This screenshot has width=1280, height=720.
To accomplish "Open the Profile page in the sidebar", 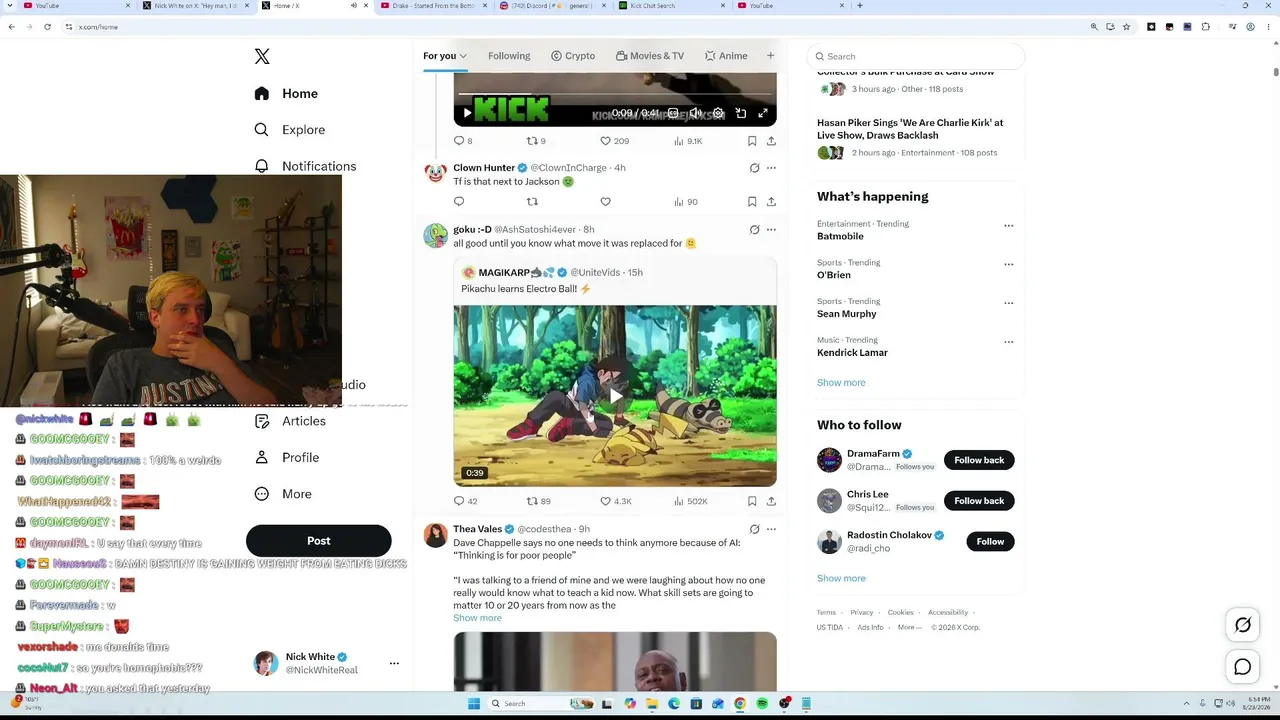I will pyautogui.click(x=287, y=458).
